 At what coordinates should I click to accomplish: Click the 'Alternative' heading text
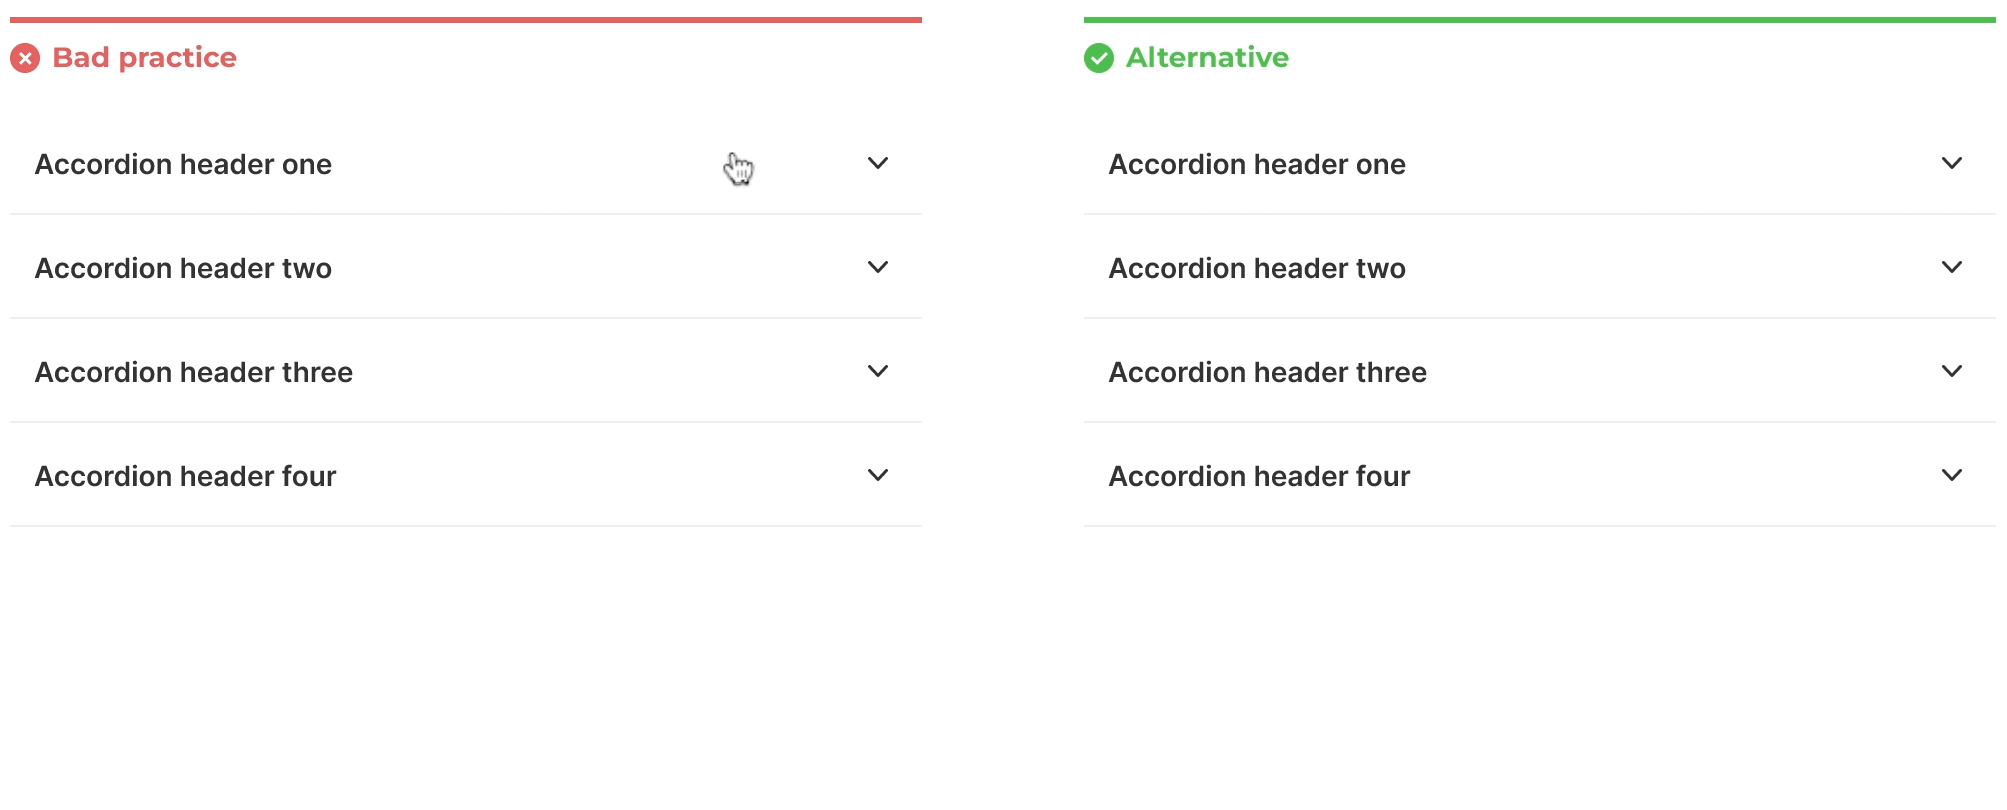(x=1207, y=58)
